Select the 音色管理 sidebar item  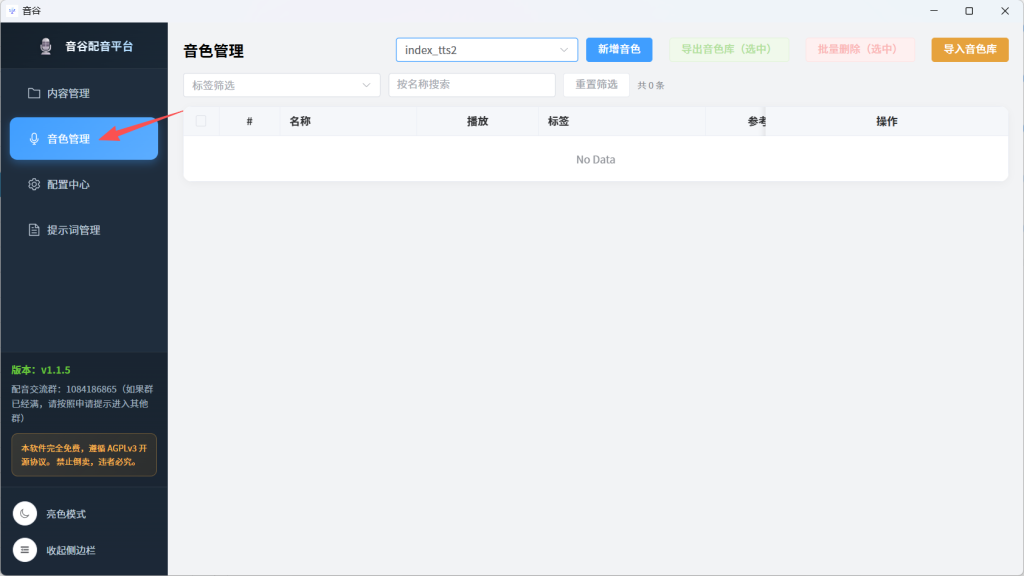[x=84, y=138]
